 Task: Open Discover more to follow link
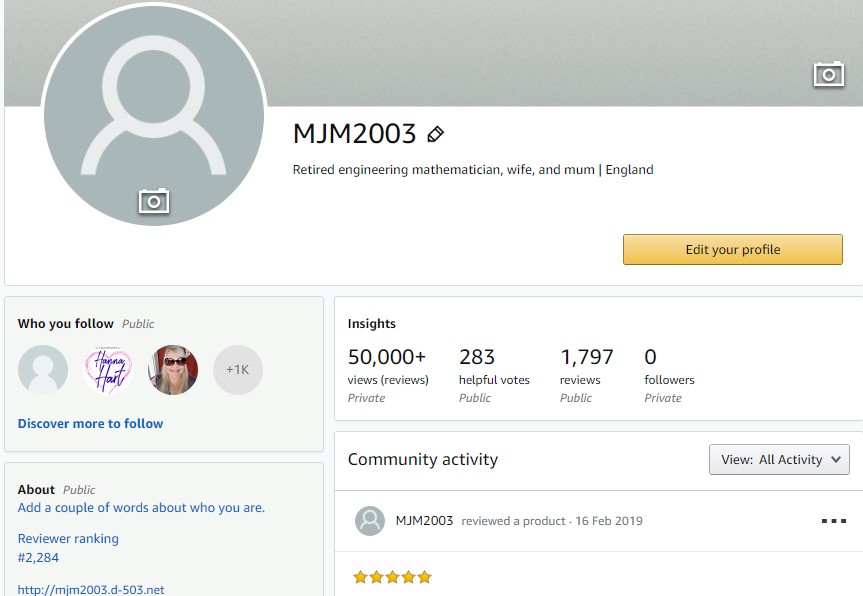(x=90, y=423)
